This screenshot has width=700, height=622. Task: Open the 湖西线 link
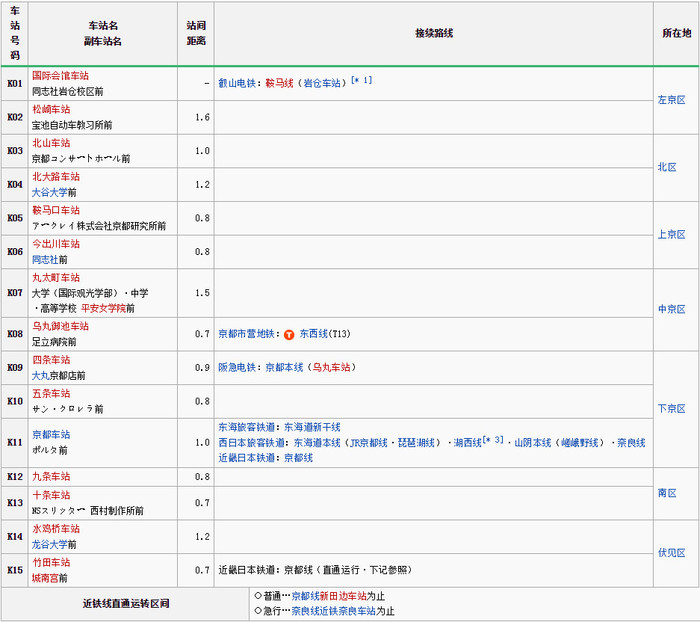[467, 443]
